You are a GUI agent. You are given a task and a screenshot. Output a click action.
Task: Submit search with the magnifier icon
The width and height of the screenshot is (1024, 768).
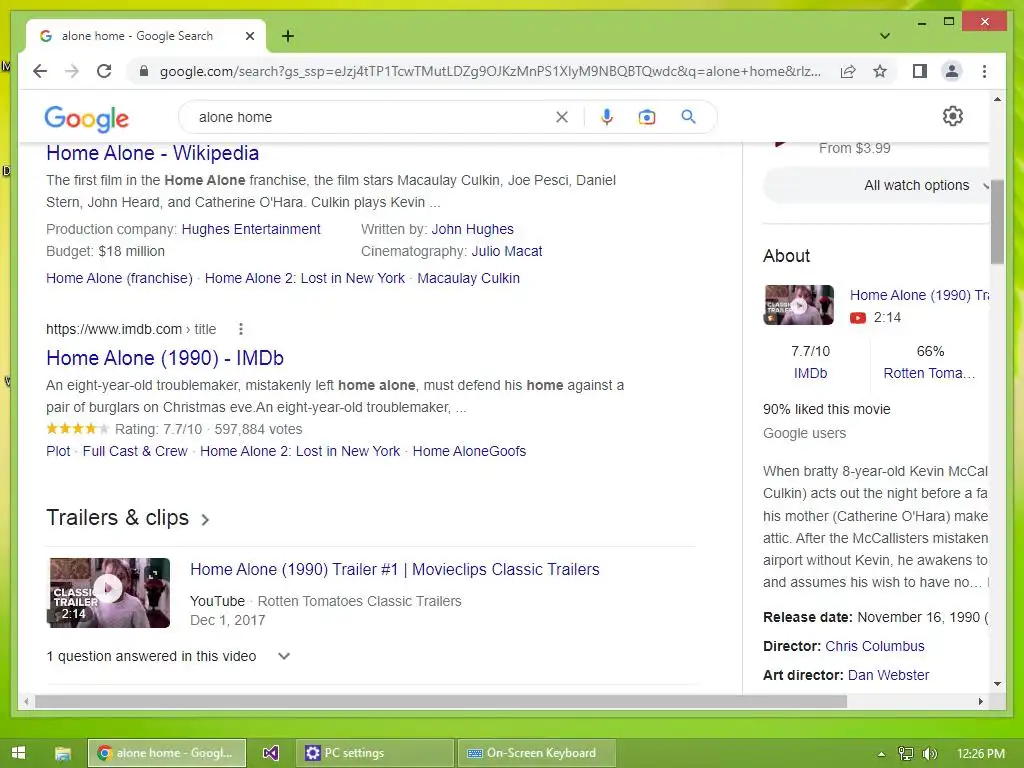click(x=688, y=117)
